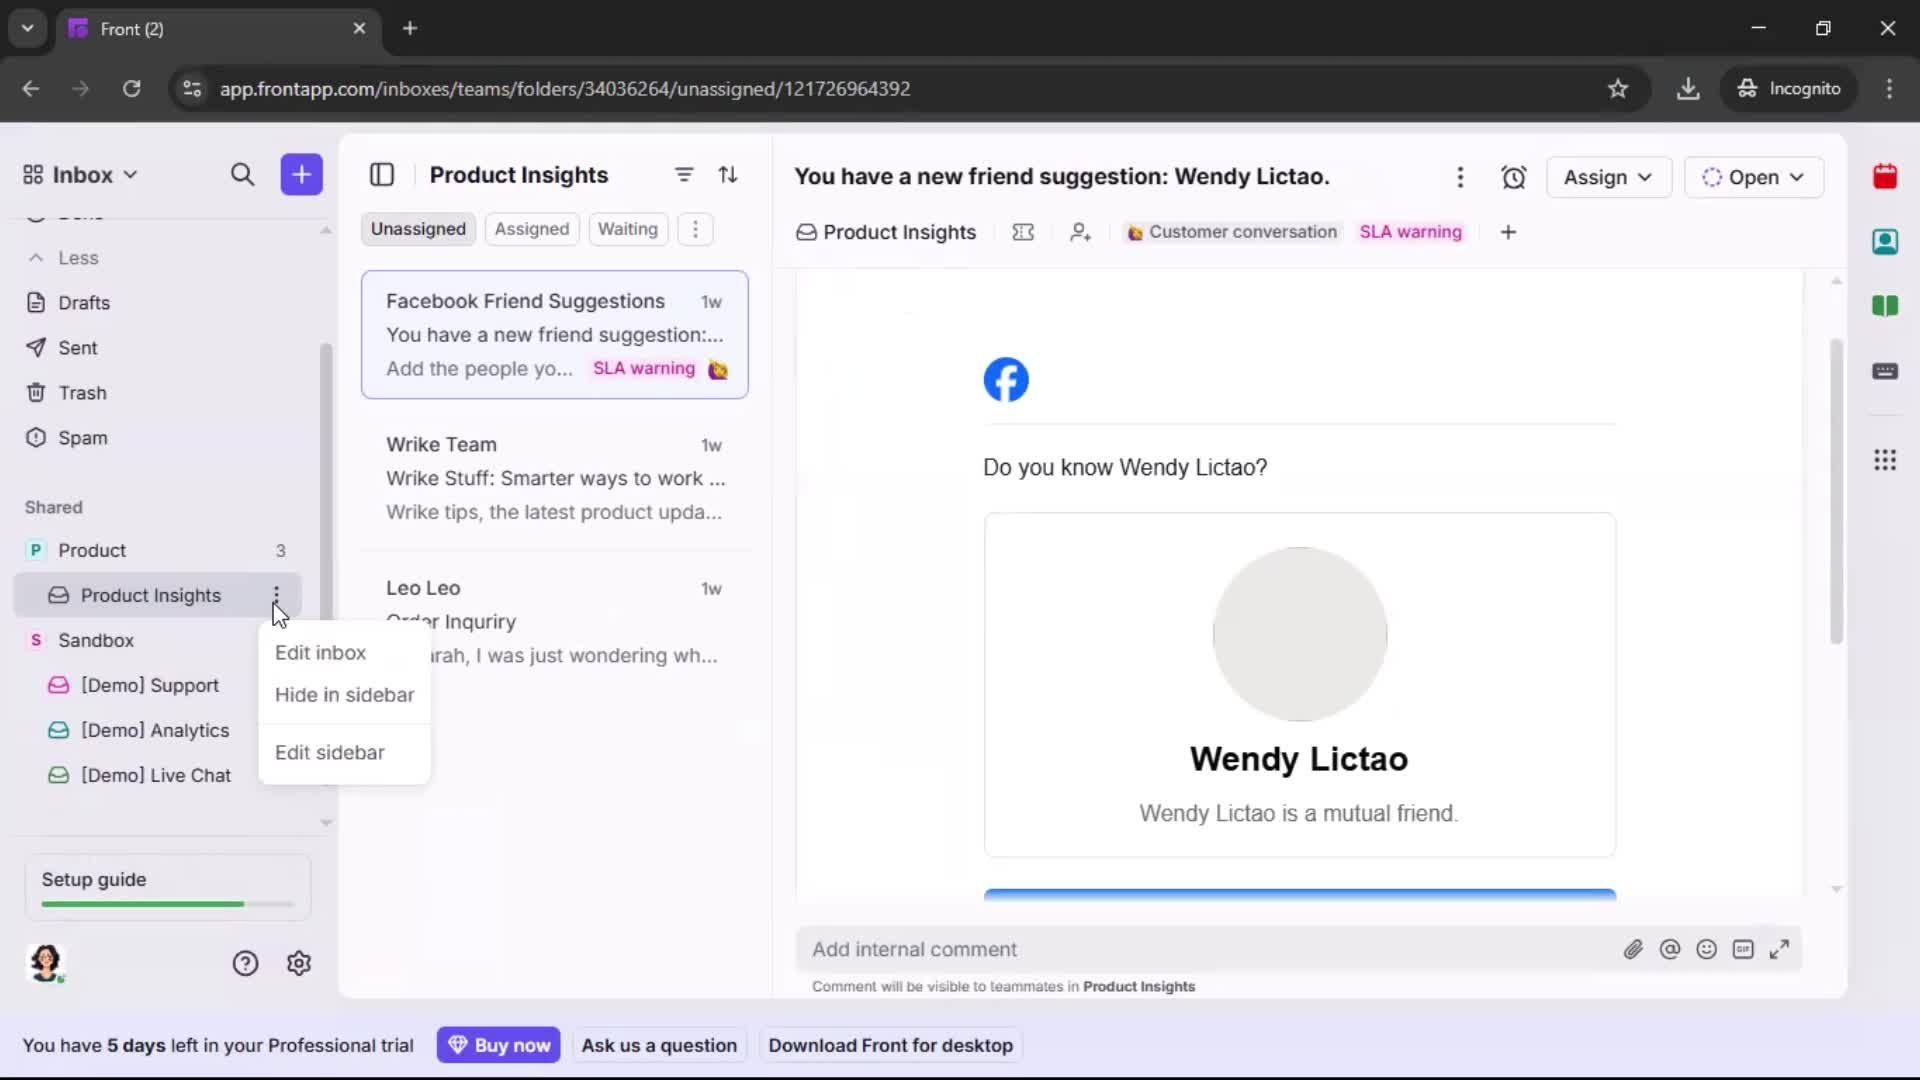This screenshot has height=1080, width=1920.
Task: Open the attachment paperclip in comment bar
Action: pos(1634,949)
